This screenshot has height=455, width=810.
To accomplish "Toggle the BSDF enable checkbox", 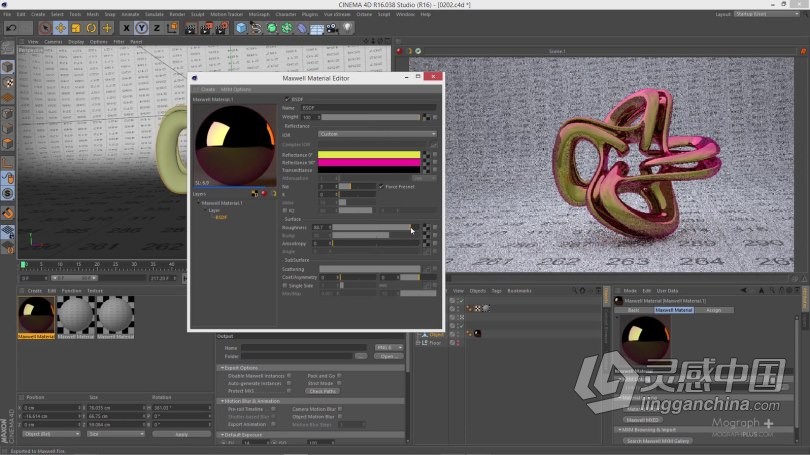I will coord(287,99).
